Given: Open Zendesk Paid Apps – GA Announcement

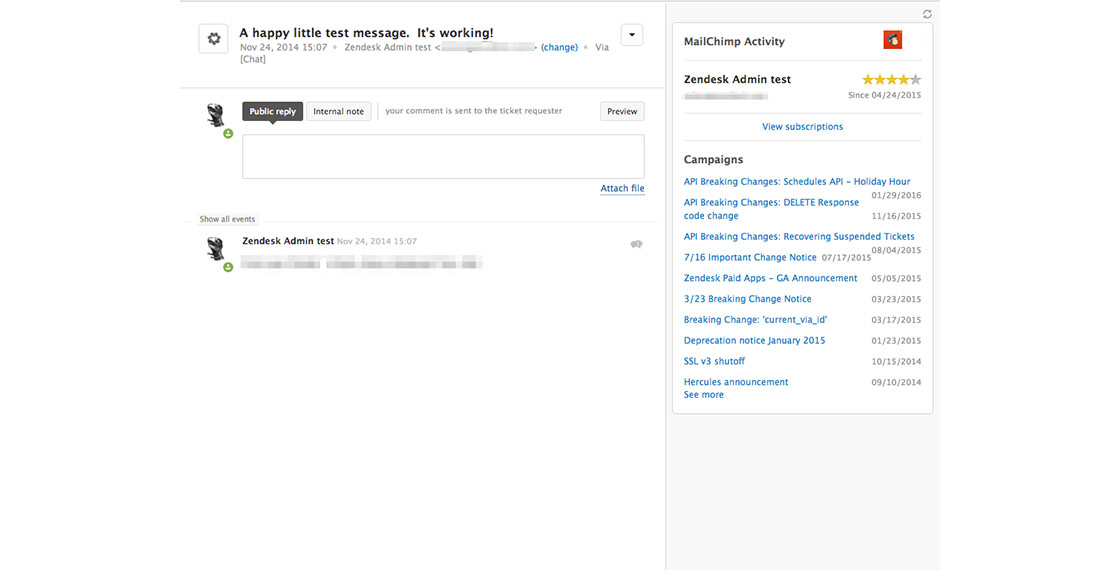Looking at the screenshot, I should click(x=770, y=278).
